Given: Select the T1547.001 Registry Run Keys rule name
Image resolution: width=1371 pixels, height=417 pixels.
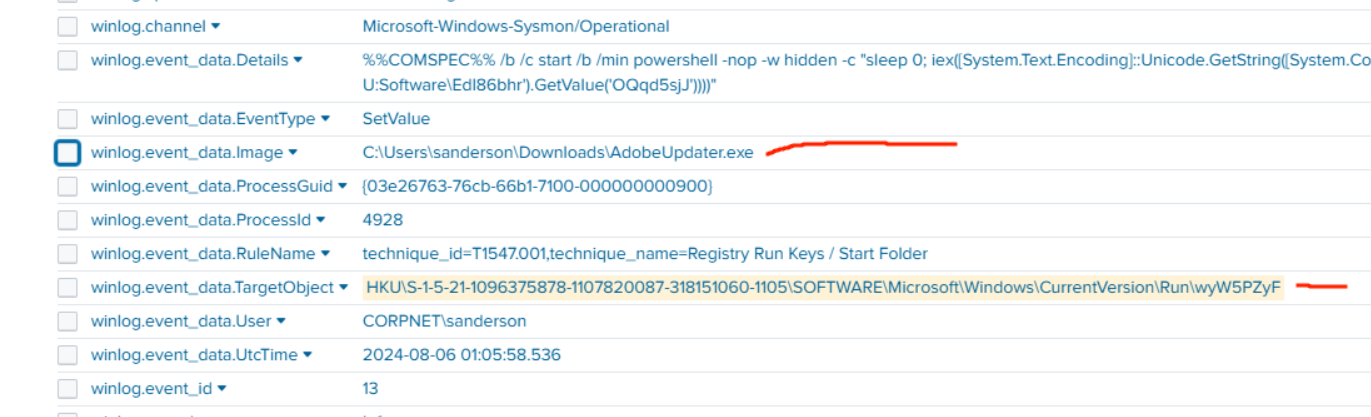Looking at the screenshot, I should 645,254.
